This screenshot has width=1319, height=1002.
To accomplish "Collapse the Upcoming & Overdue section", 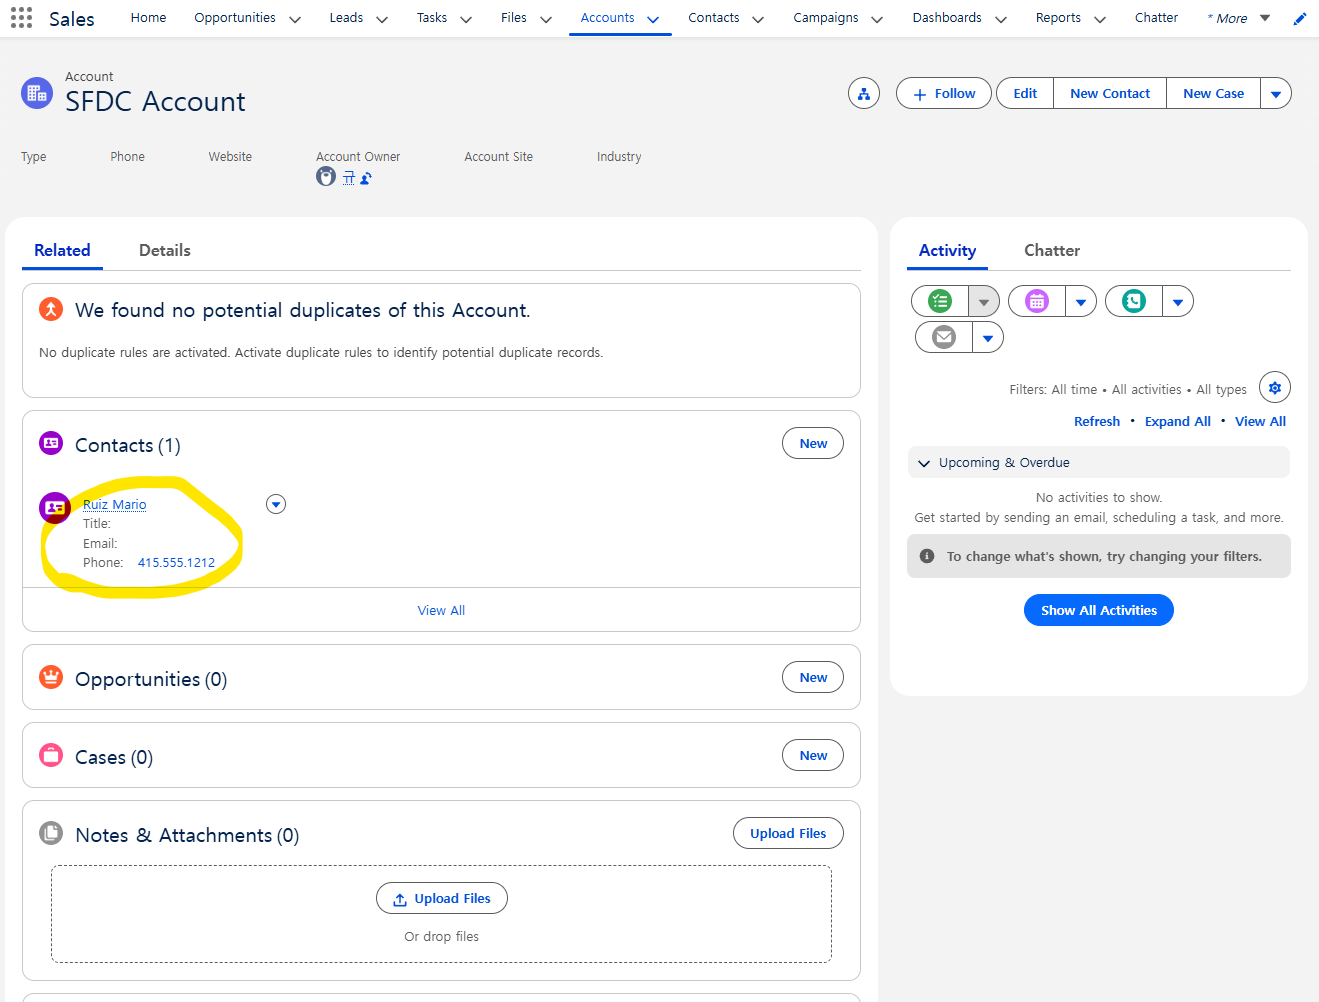I will (924, 463).
